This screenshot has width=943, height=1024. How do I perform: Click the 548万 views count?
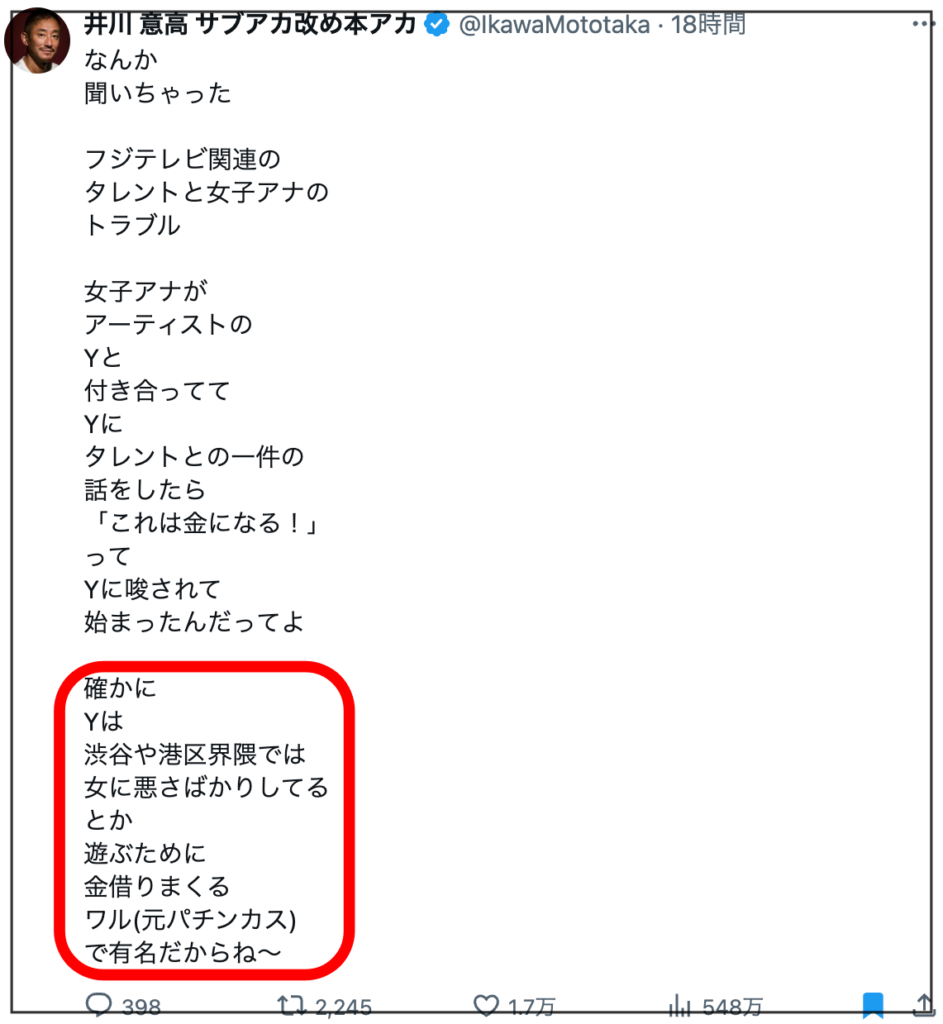733,1007
